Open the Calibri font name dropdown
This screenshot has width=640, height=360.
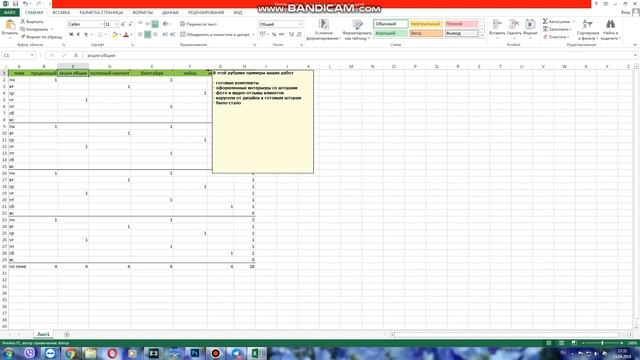click(101, 24)
